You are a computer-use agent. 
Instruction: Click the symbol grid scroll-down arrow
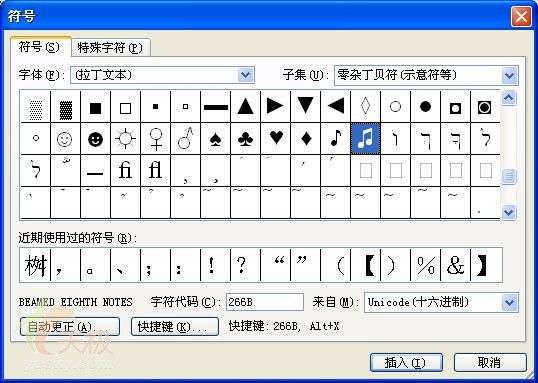[x=508, y=212]
